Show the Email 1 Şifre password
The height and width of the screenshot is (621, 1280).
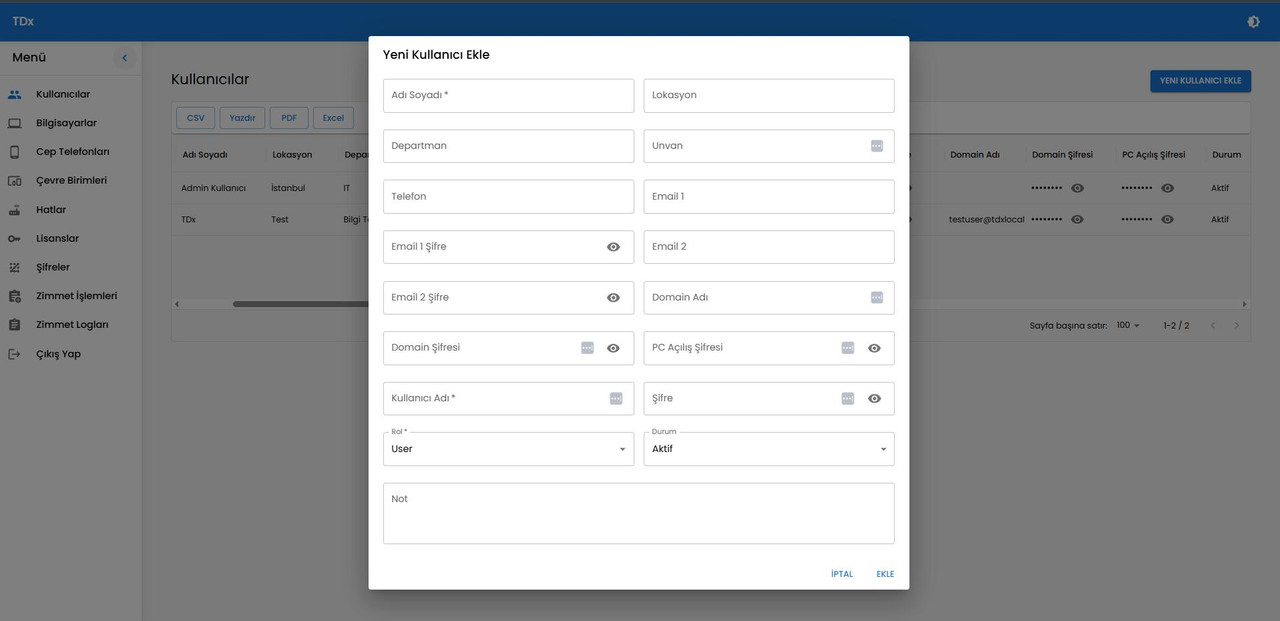(613, 247)
